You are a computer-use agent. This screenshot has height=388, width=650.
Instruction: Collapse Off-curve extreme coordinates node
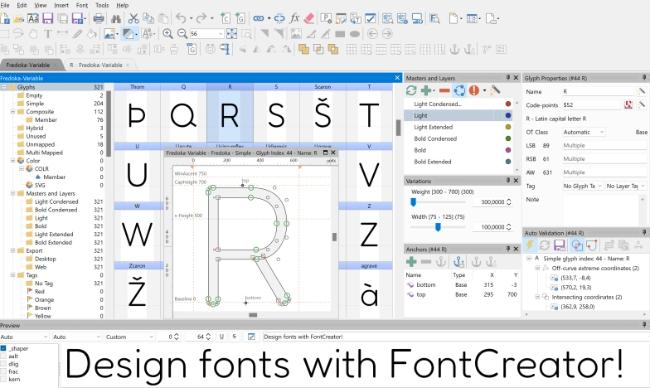[538, 268]
